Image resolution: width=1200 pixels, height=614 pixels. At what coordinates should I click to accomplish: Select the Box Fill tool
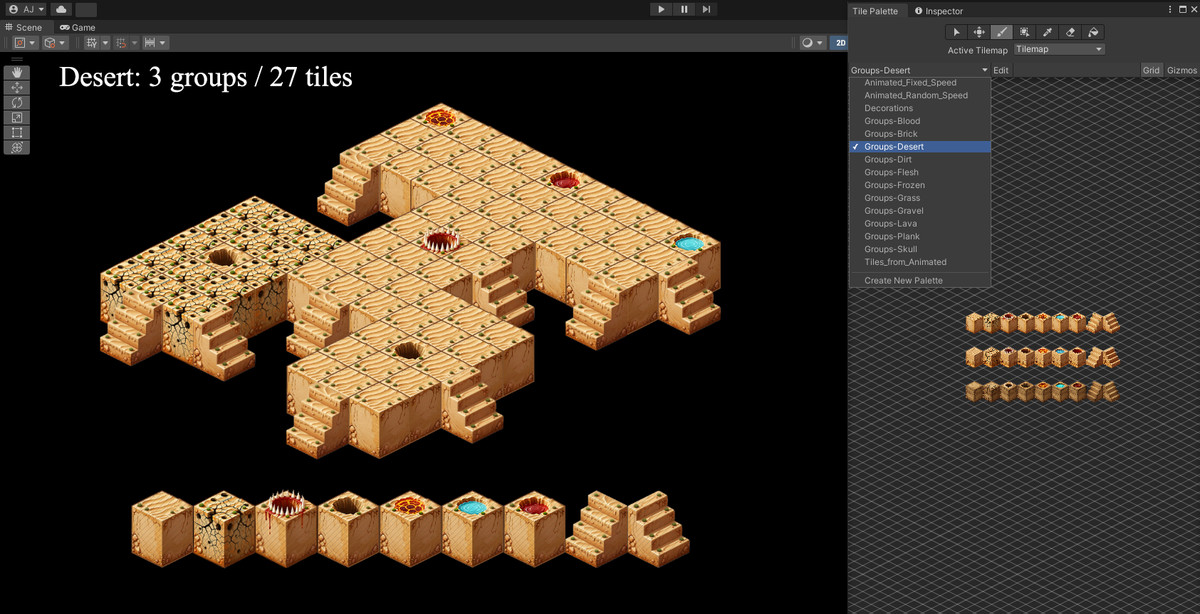coord(1024,32)
